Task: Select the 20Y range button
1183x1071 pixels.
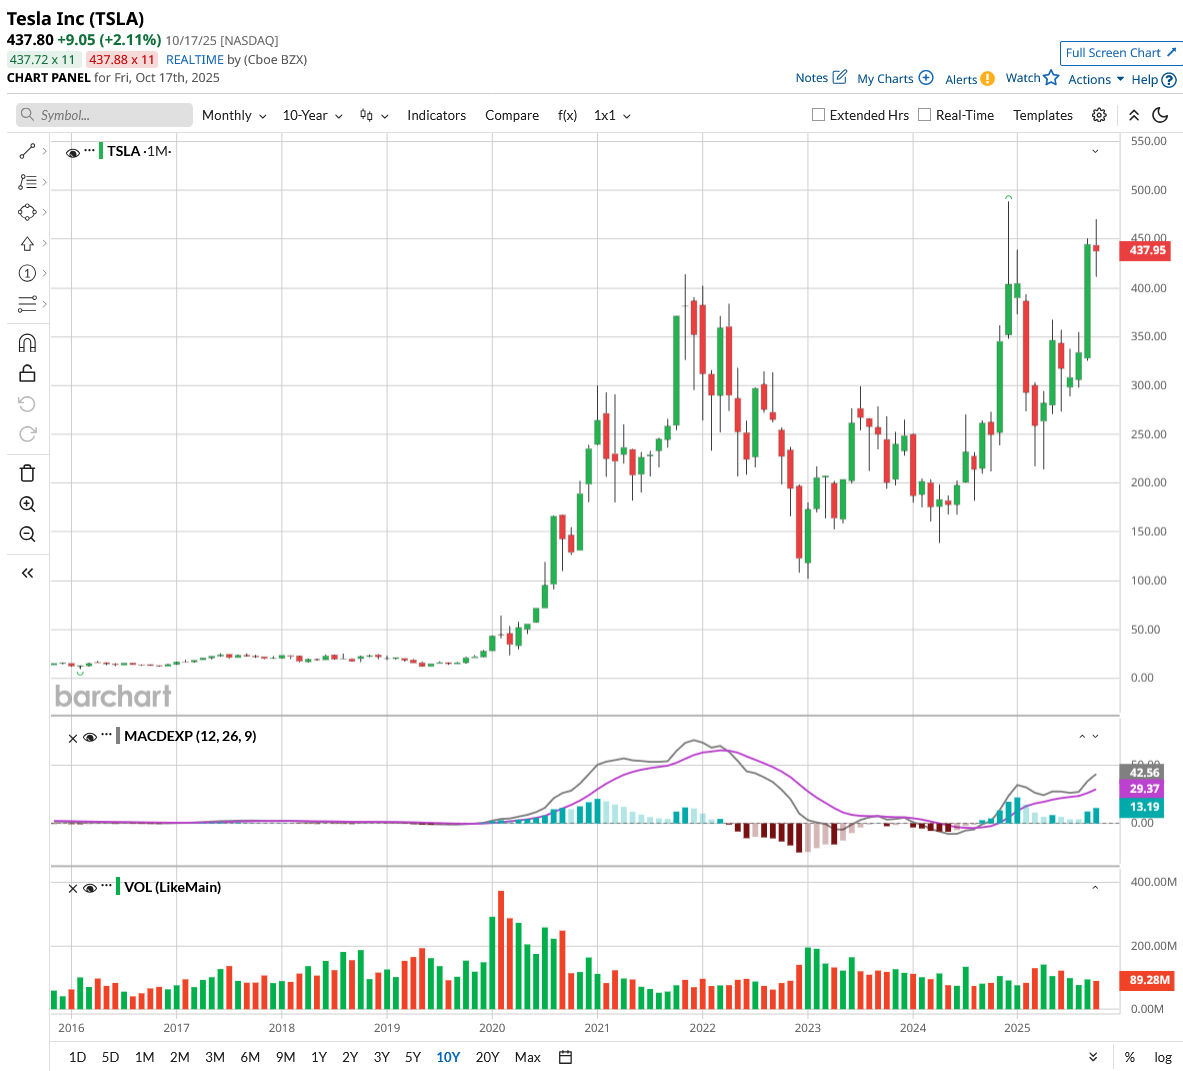Action: 487,1057
